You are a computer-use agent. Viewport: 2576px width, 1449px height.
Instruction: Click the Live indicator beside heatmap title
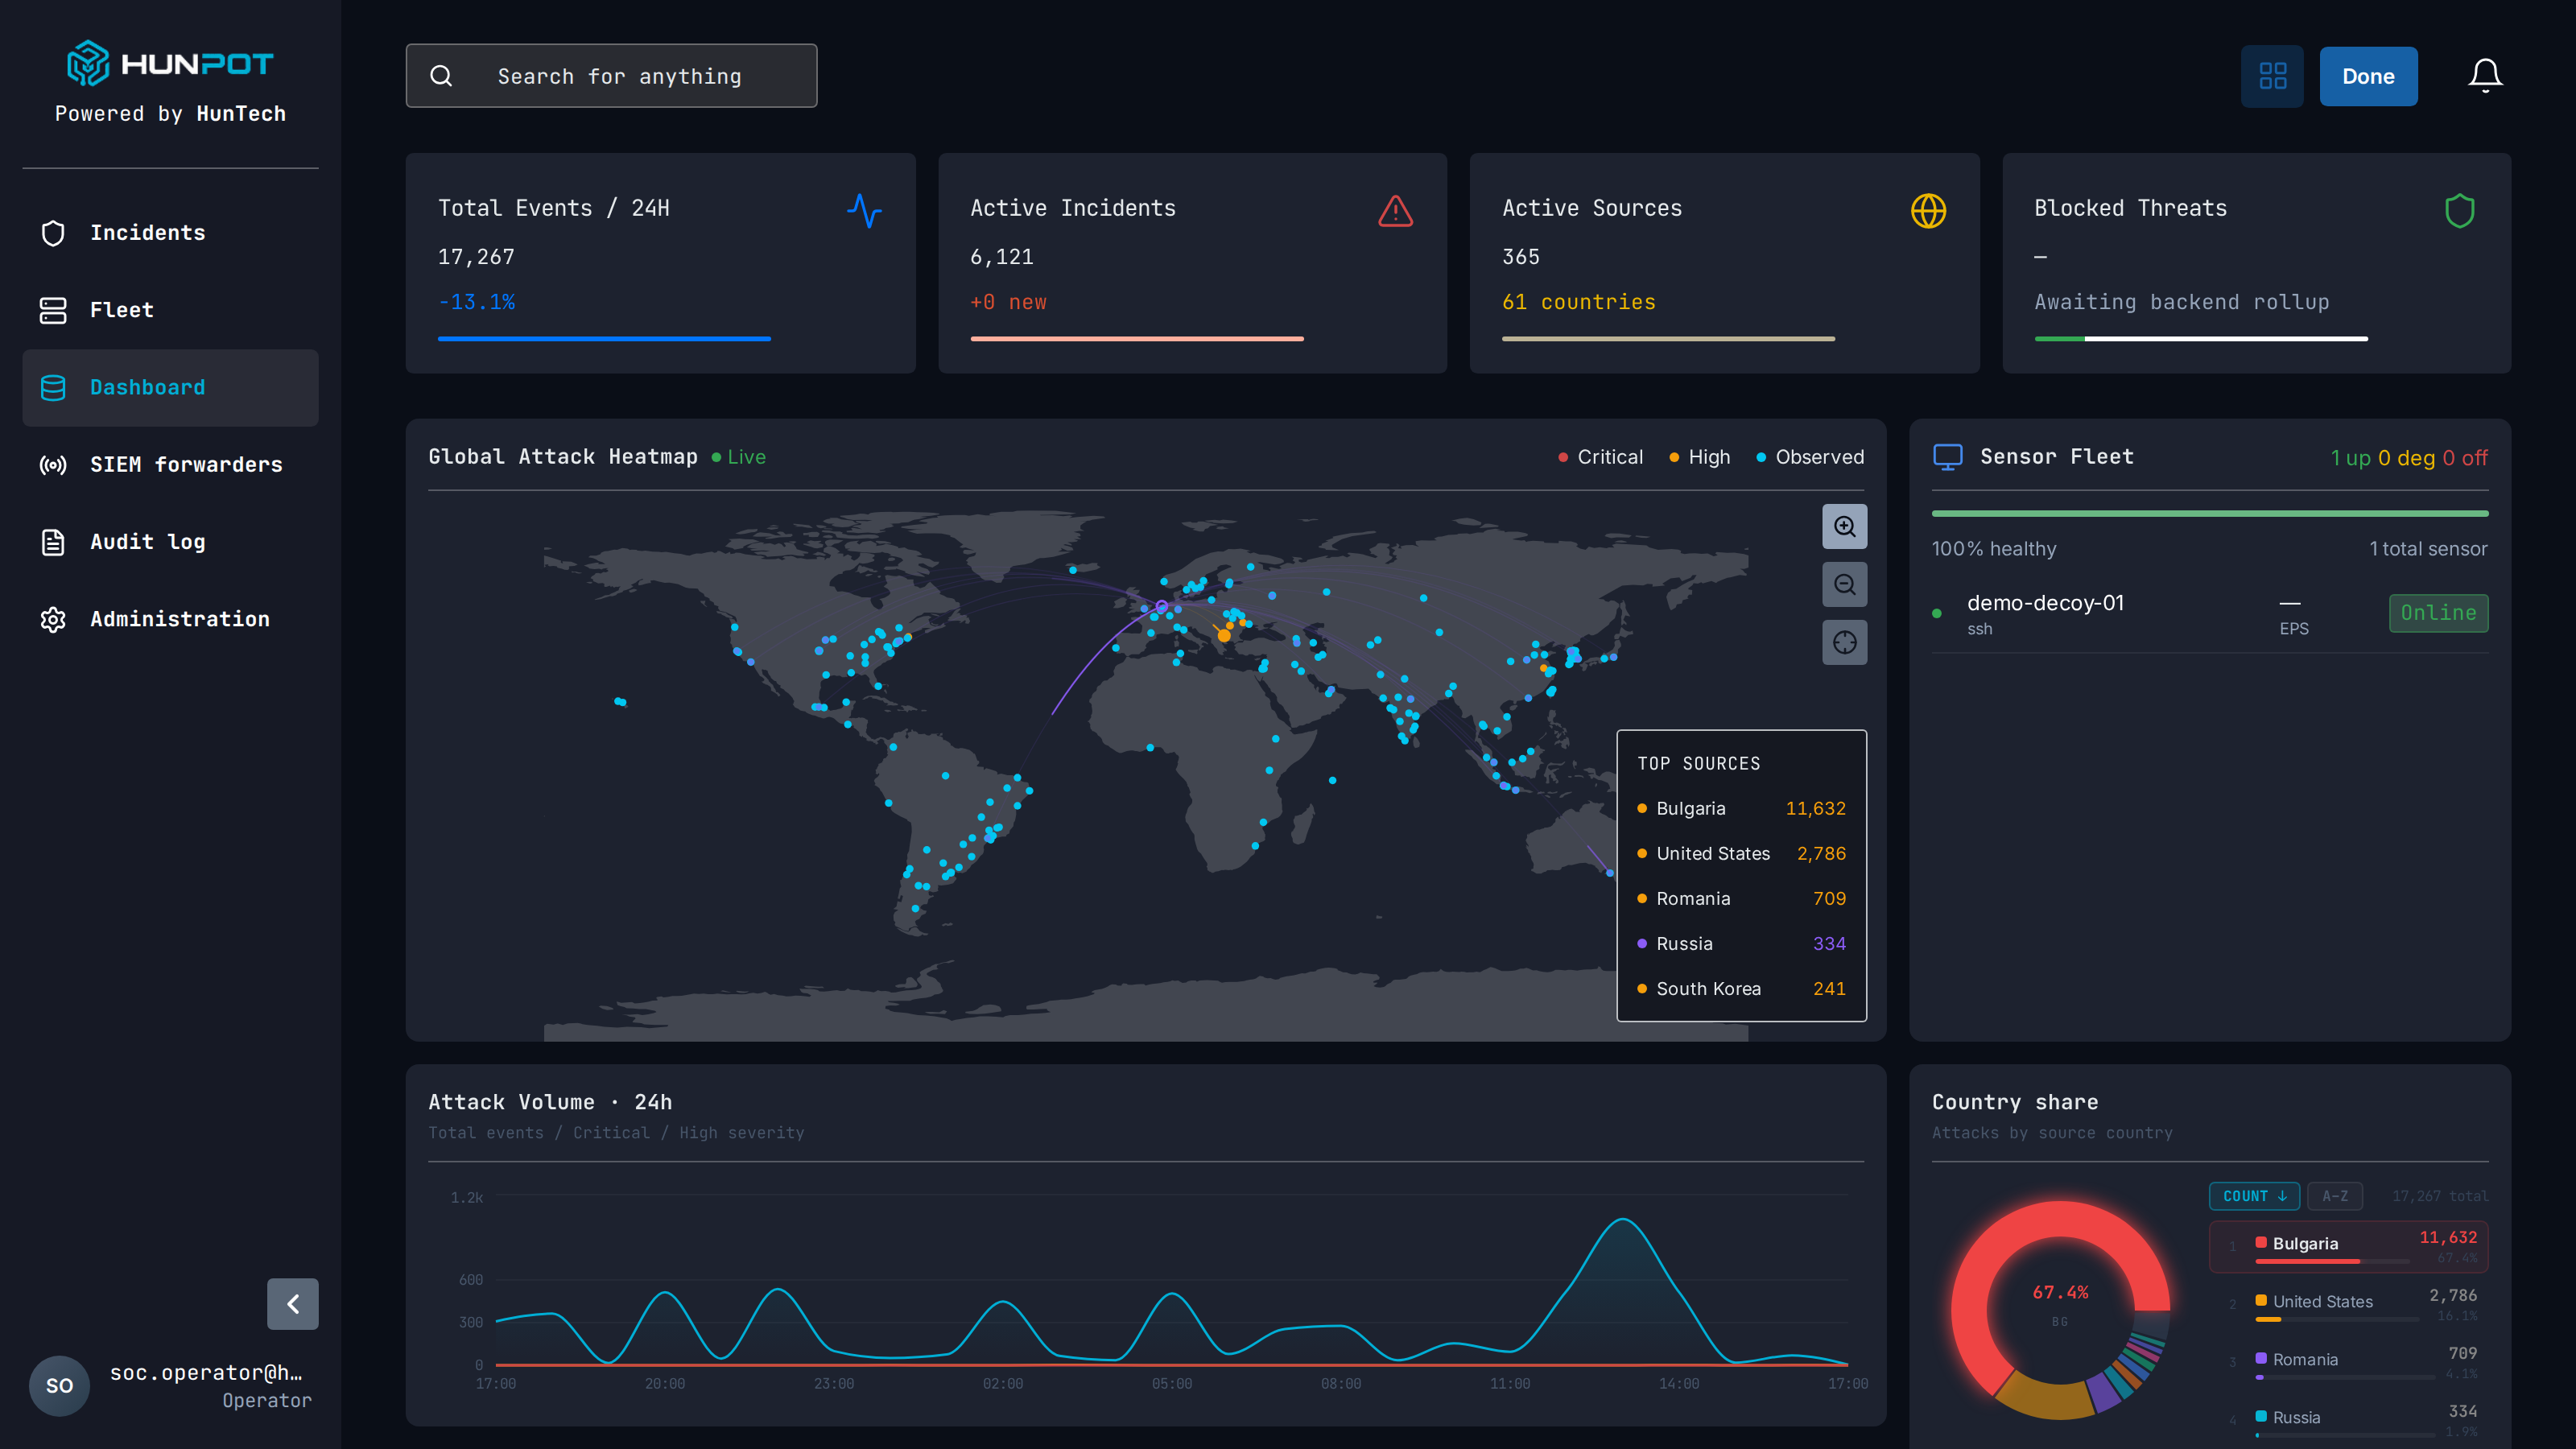738,457
